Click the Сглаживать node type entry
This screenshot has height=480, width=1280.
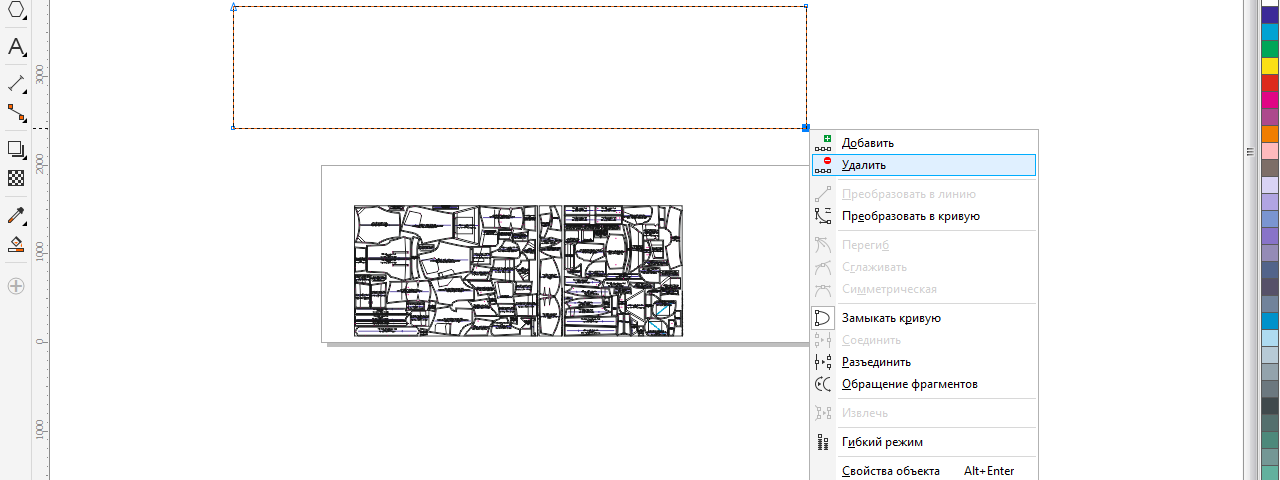click(923, 267)
